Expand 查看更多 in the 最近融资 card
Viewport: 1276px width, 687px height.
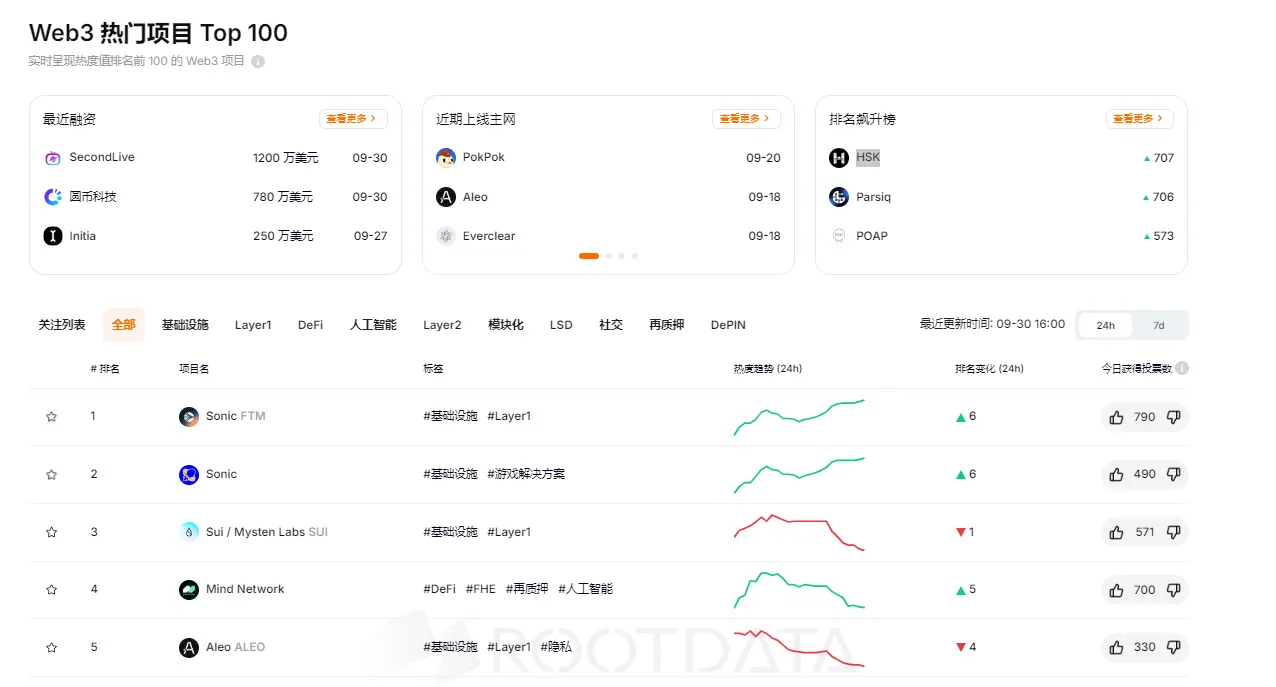pos(352,119)
